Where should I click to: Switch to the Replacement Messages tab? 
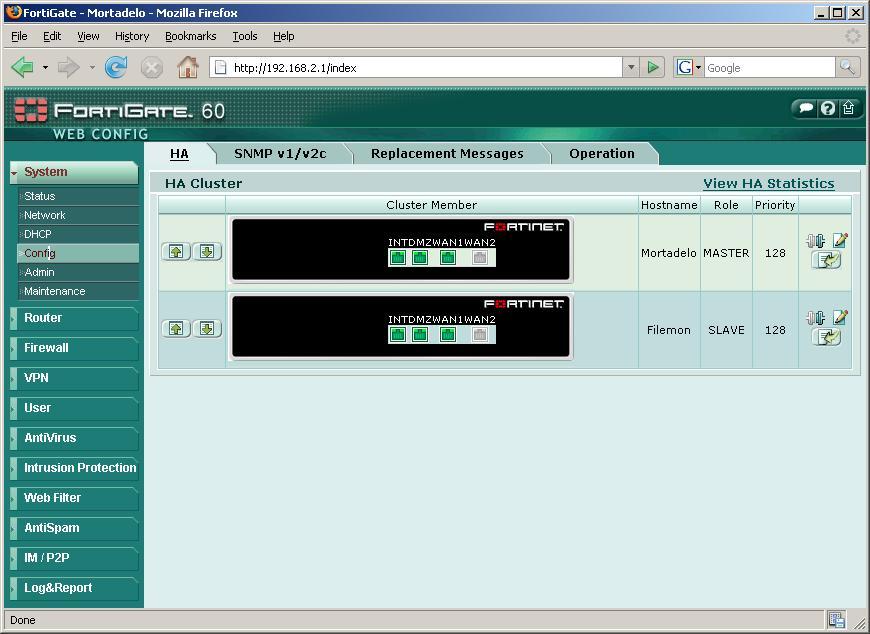tap(447, 154)
